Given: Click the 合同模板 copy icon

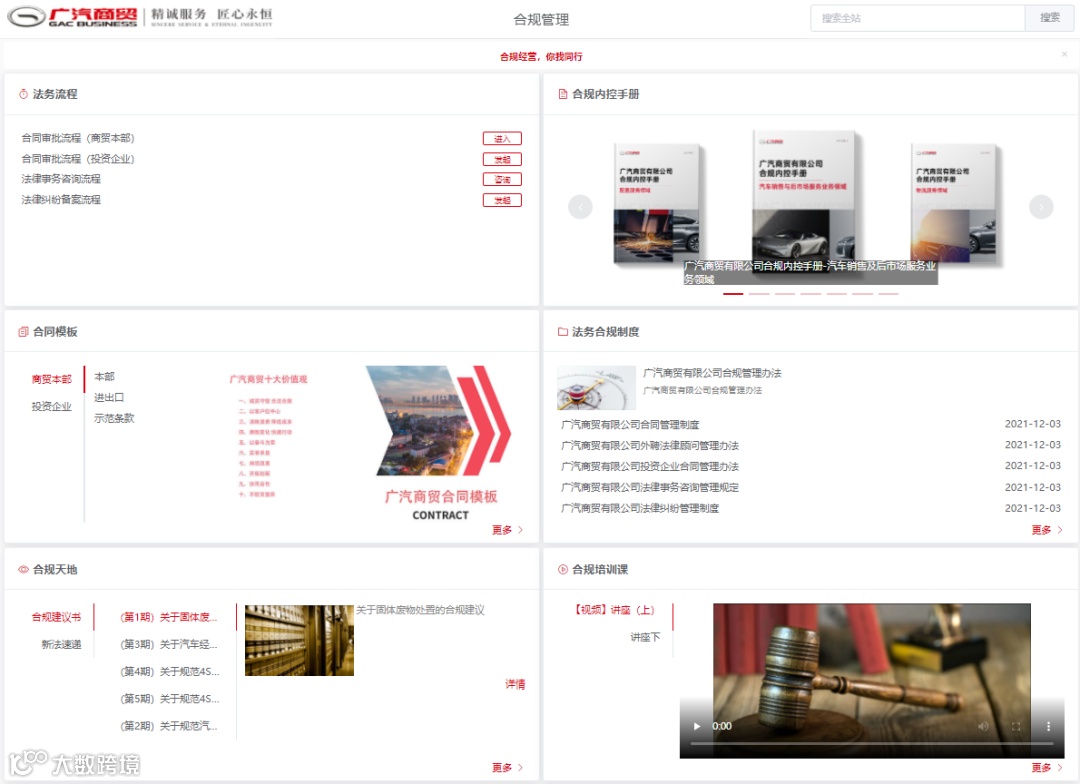Looking at the screenshot, I should click(23, 331).
